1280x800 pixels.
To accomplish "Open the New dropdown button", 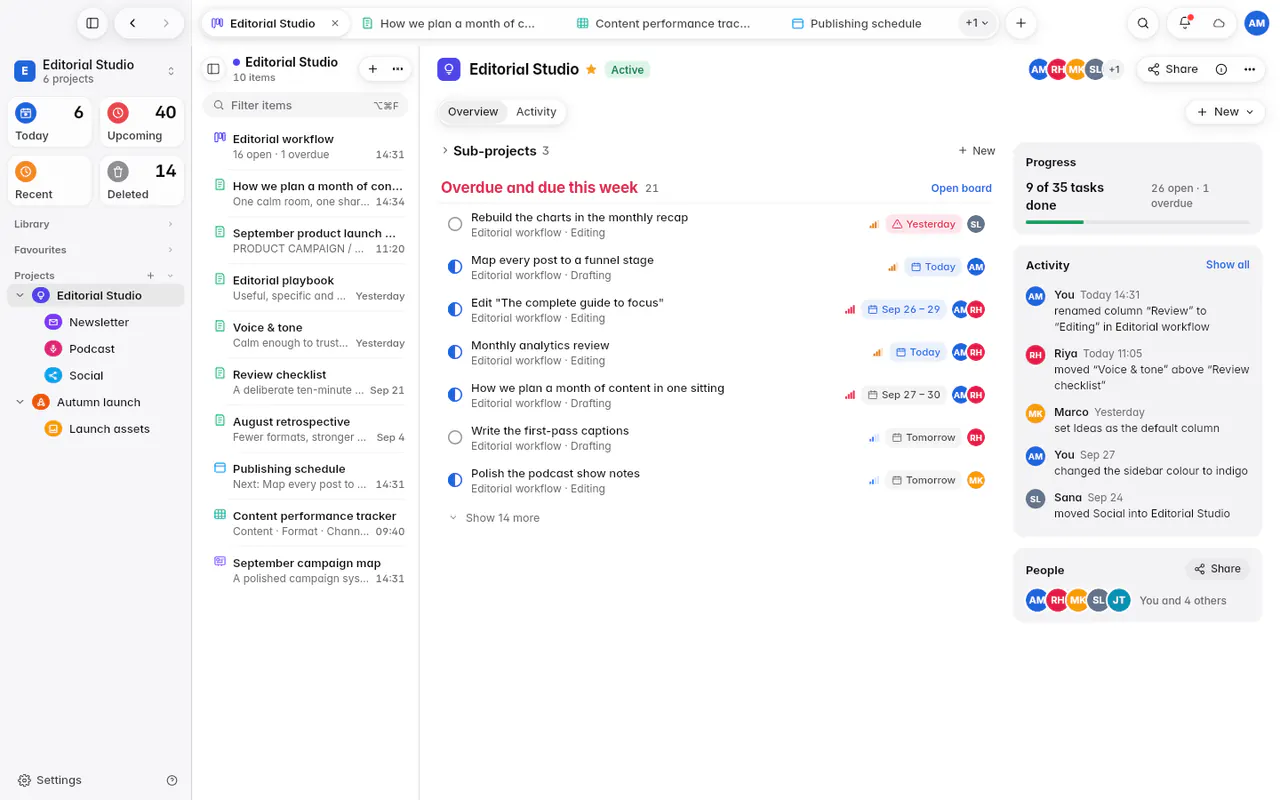I will pyautogui.click(x=1225, y=112).
